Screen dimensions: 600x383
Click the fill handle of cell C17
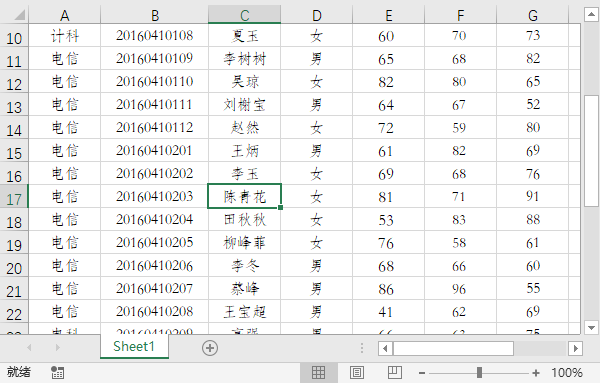280,207
